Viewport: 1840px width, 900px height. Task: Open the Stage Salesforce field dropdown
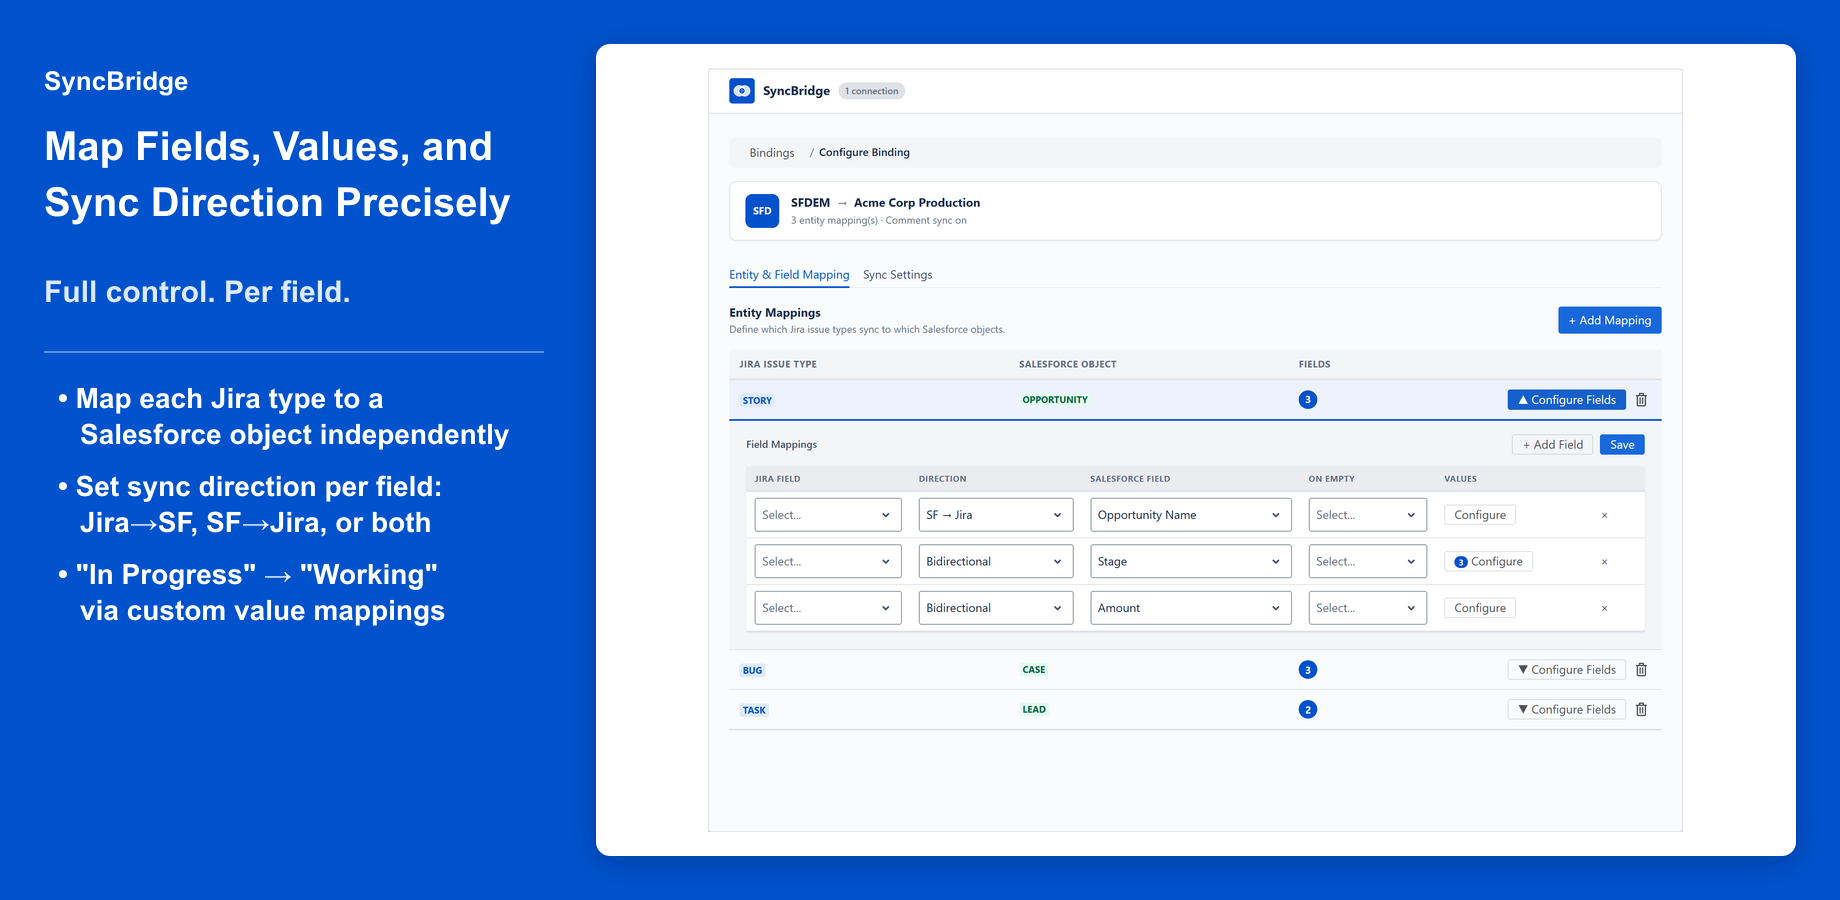[x=1190, y=562]
